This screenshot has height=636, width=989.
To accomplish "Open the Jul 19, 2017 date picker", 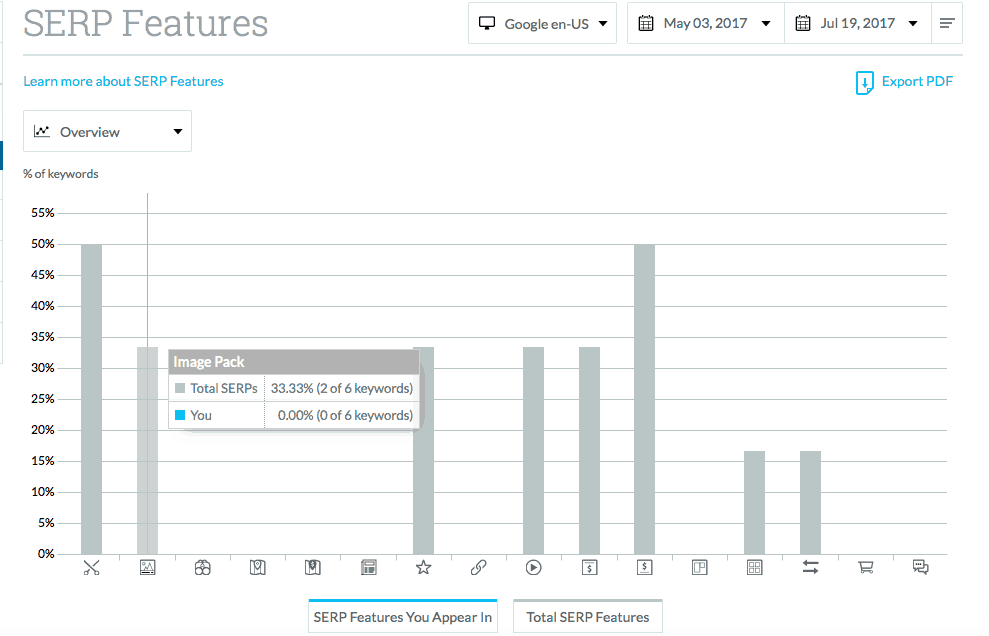I will [858, 23].
